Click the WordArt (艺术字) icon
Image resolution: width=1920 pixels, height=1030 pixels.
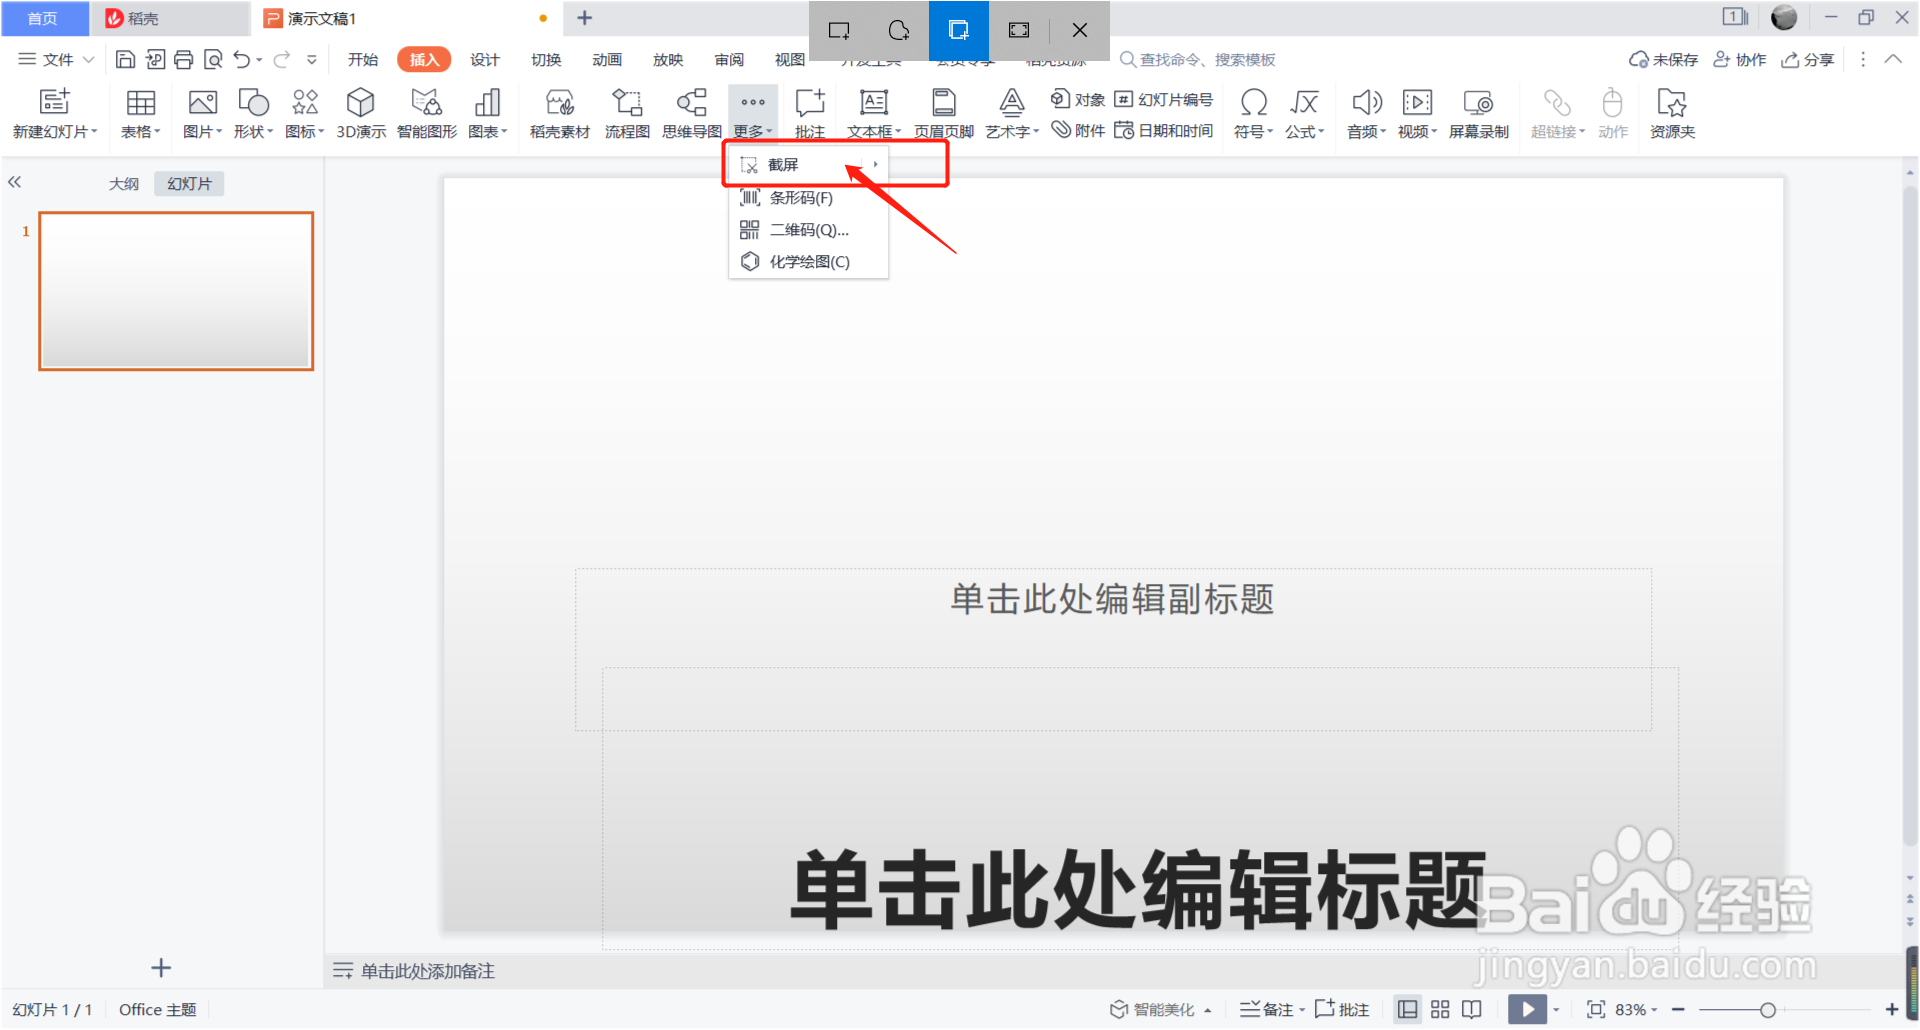pos(1012,102)
